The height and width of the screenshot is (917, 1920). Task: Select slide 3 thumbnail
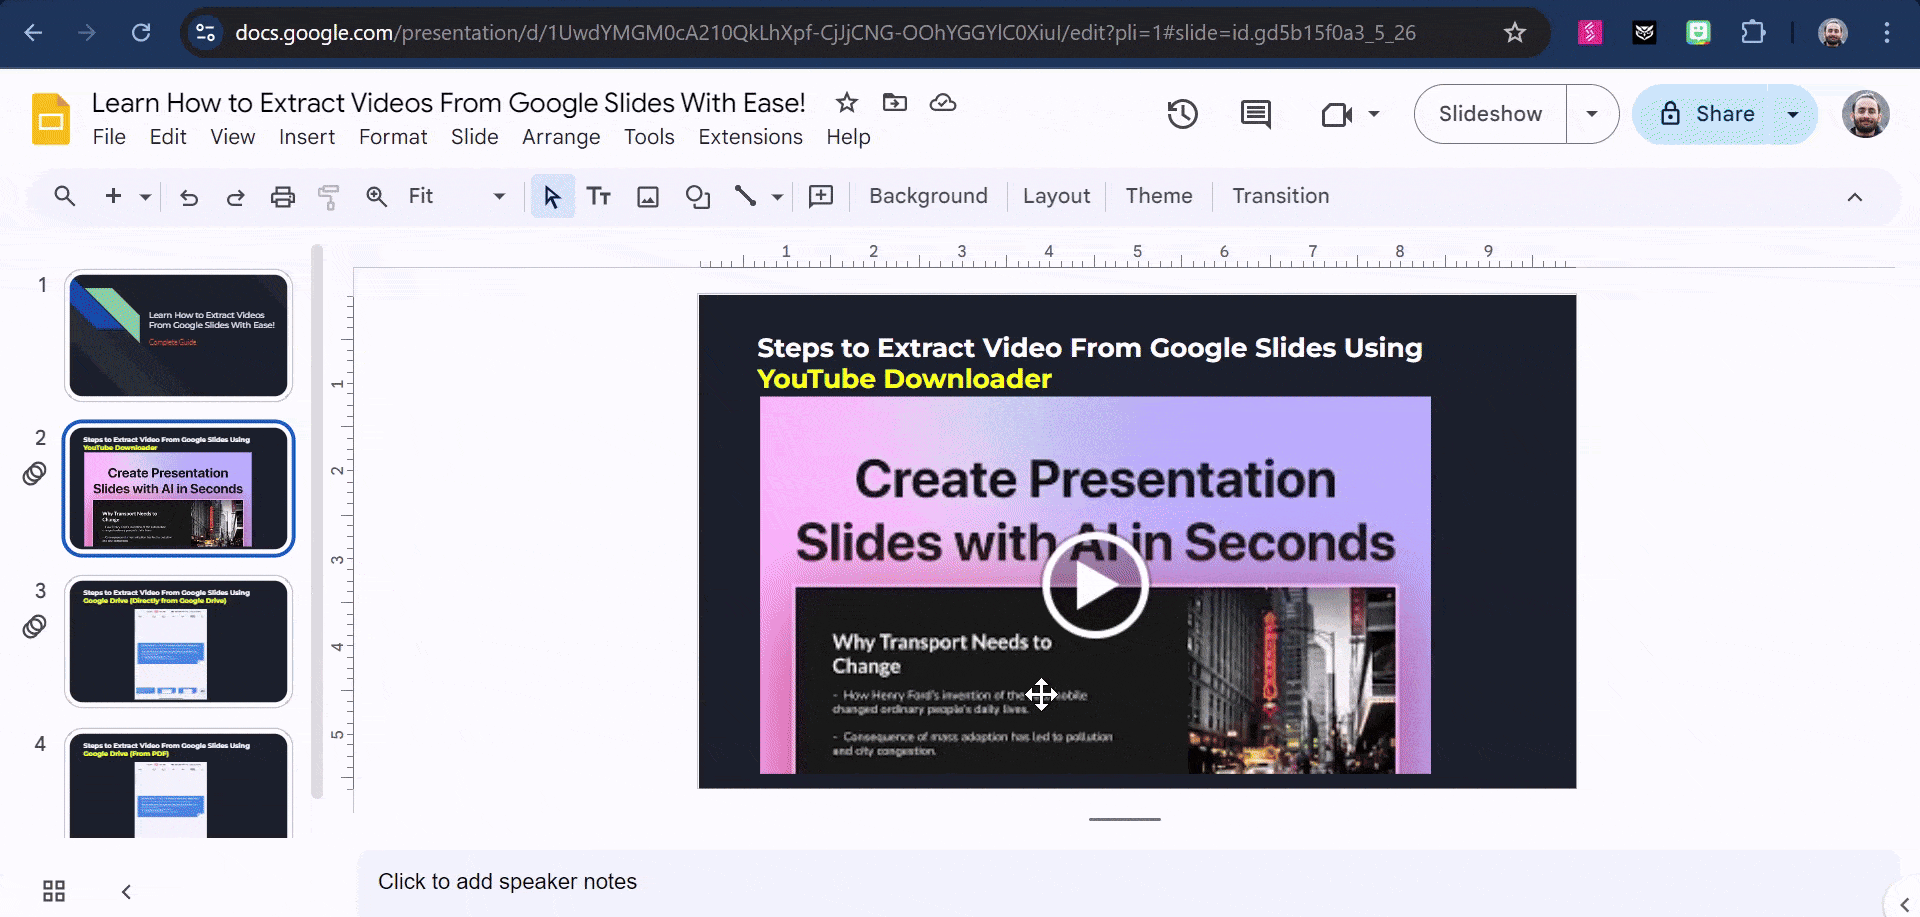click(178, 641)
